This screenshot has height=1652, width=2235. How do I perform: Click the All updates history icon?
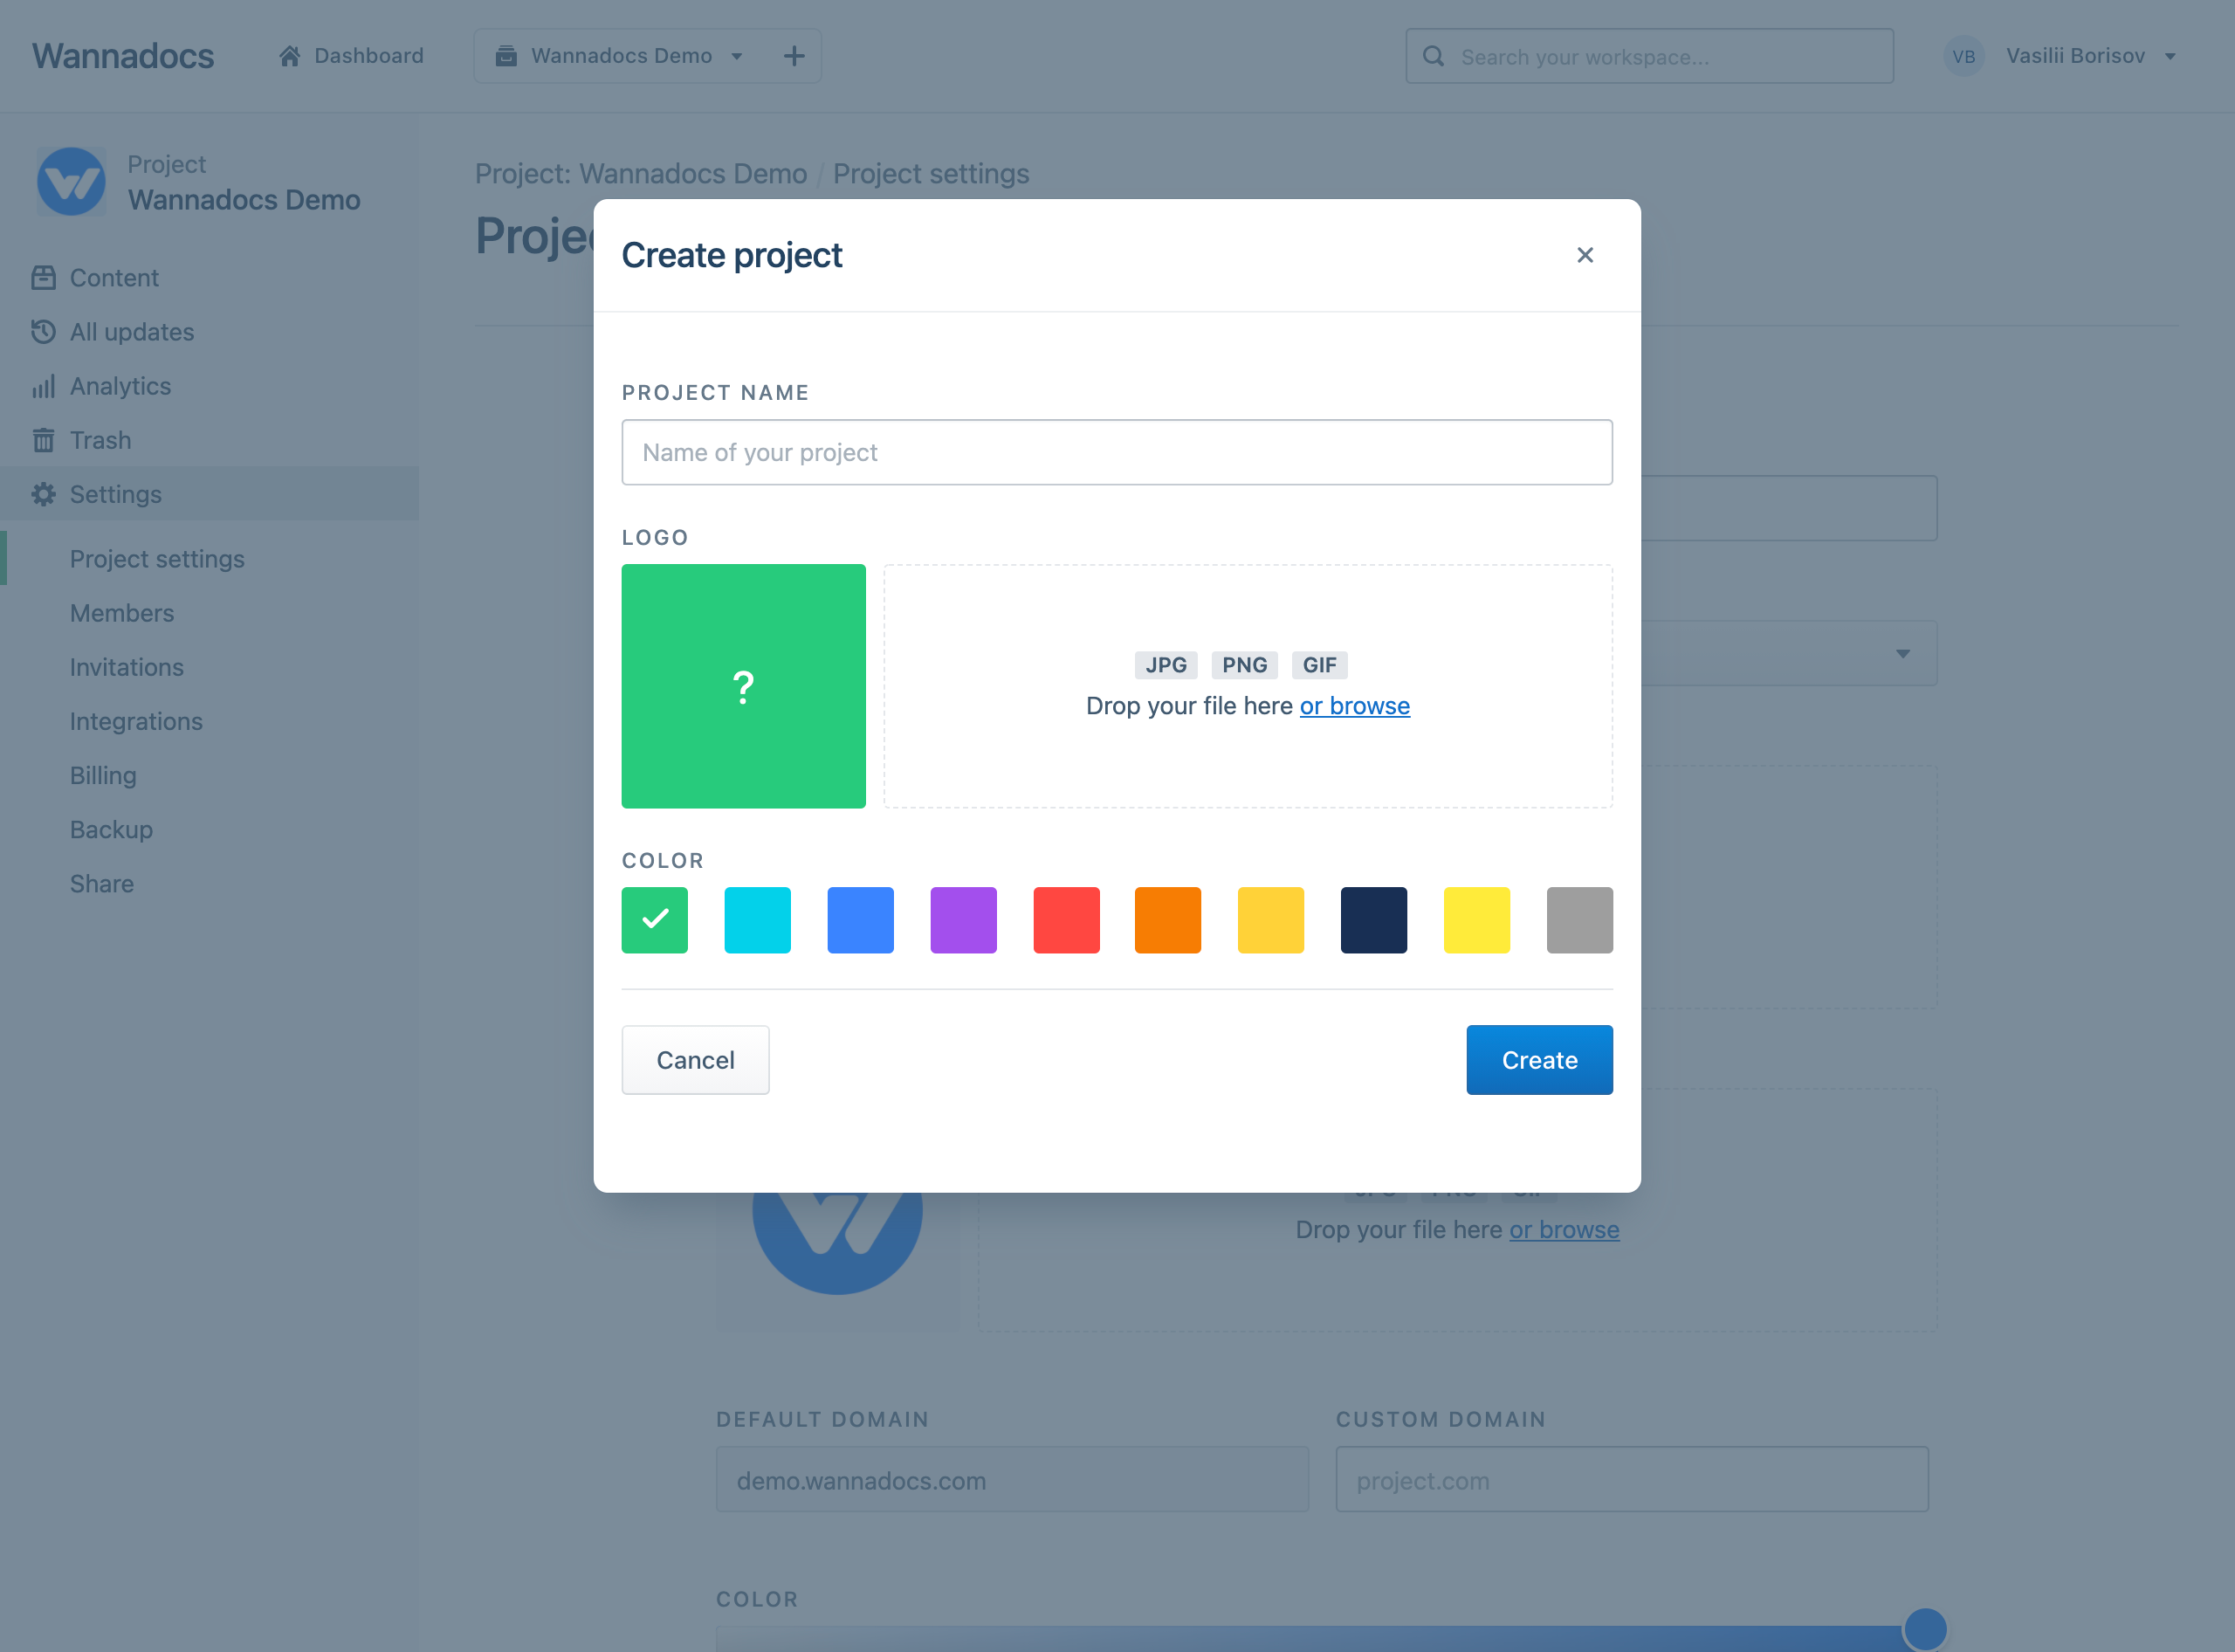(43, 332)
